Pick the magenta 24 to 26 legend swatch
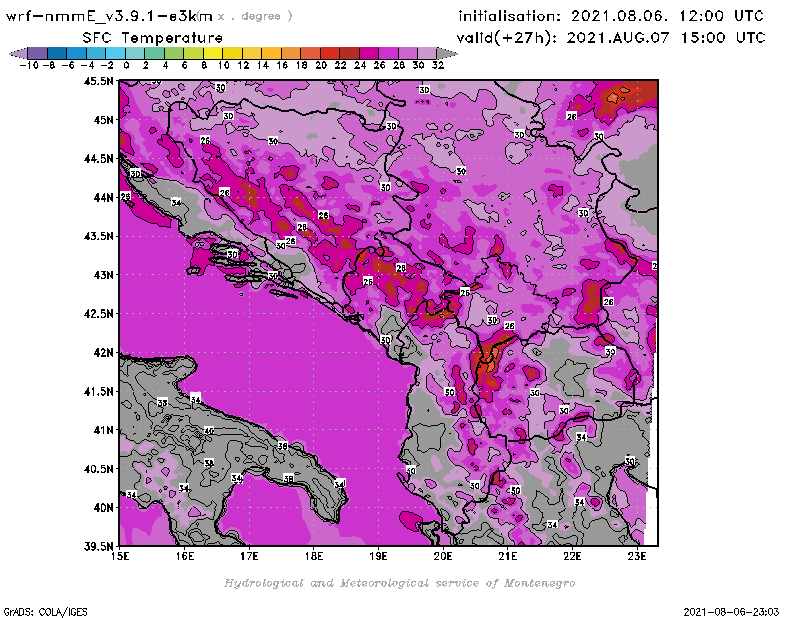800x618 pixels. [368, 54]
